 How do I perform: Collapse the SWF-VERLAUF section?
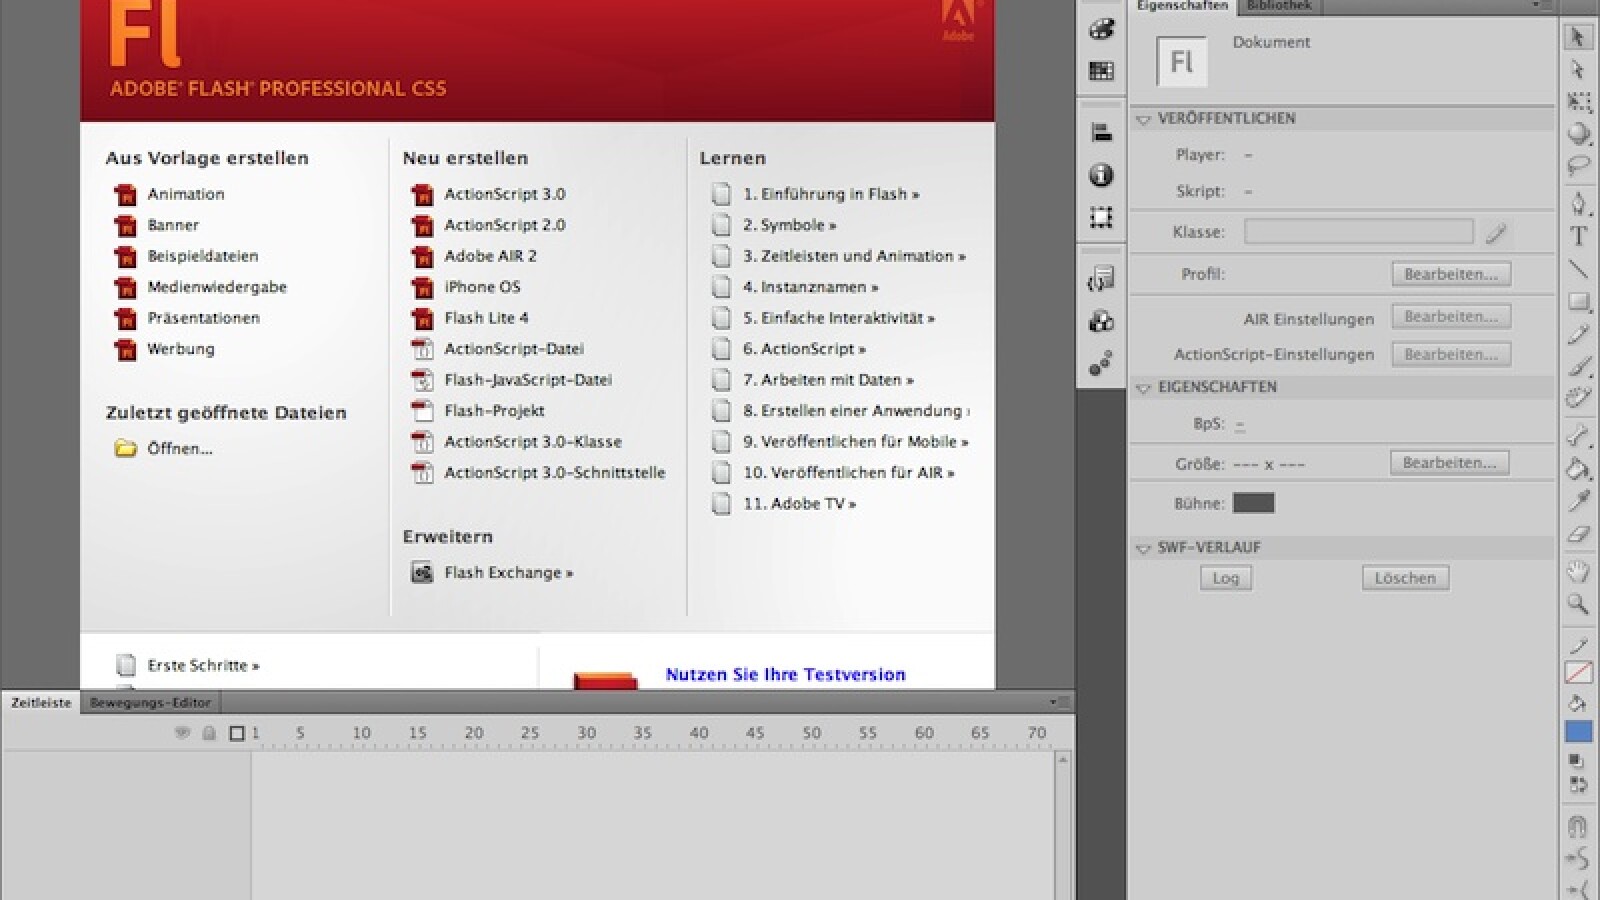pyautogui.click(x=1143, y=548)
